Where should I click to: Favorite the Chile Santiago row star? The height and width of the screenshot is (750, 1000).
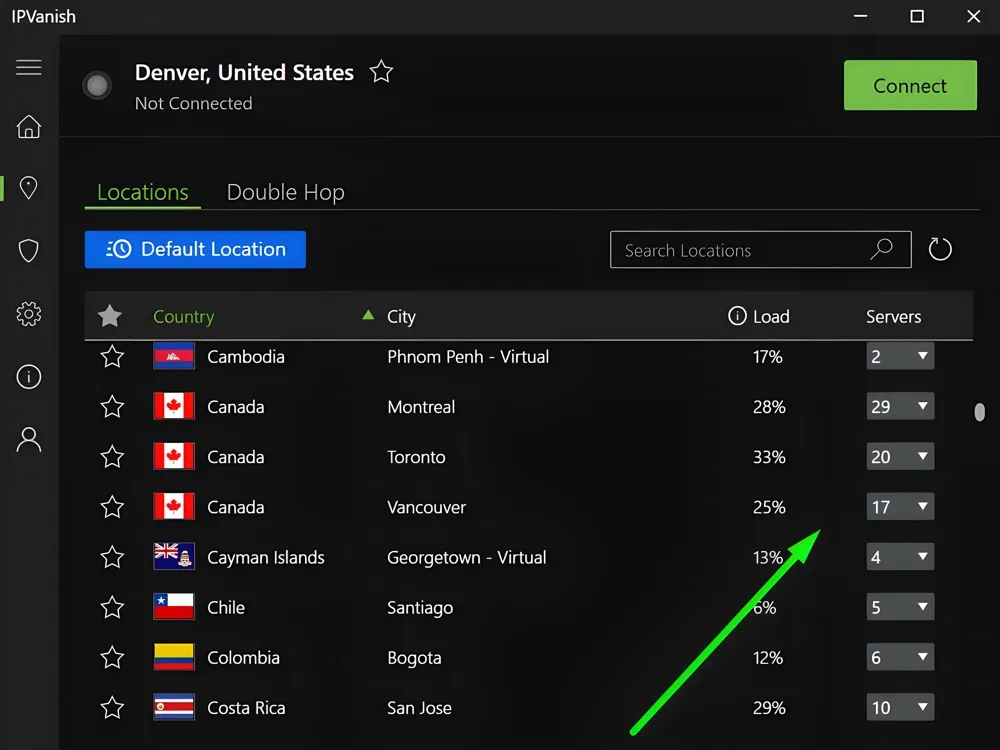[x=112, y=607]
